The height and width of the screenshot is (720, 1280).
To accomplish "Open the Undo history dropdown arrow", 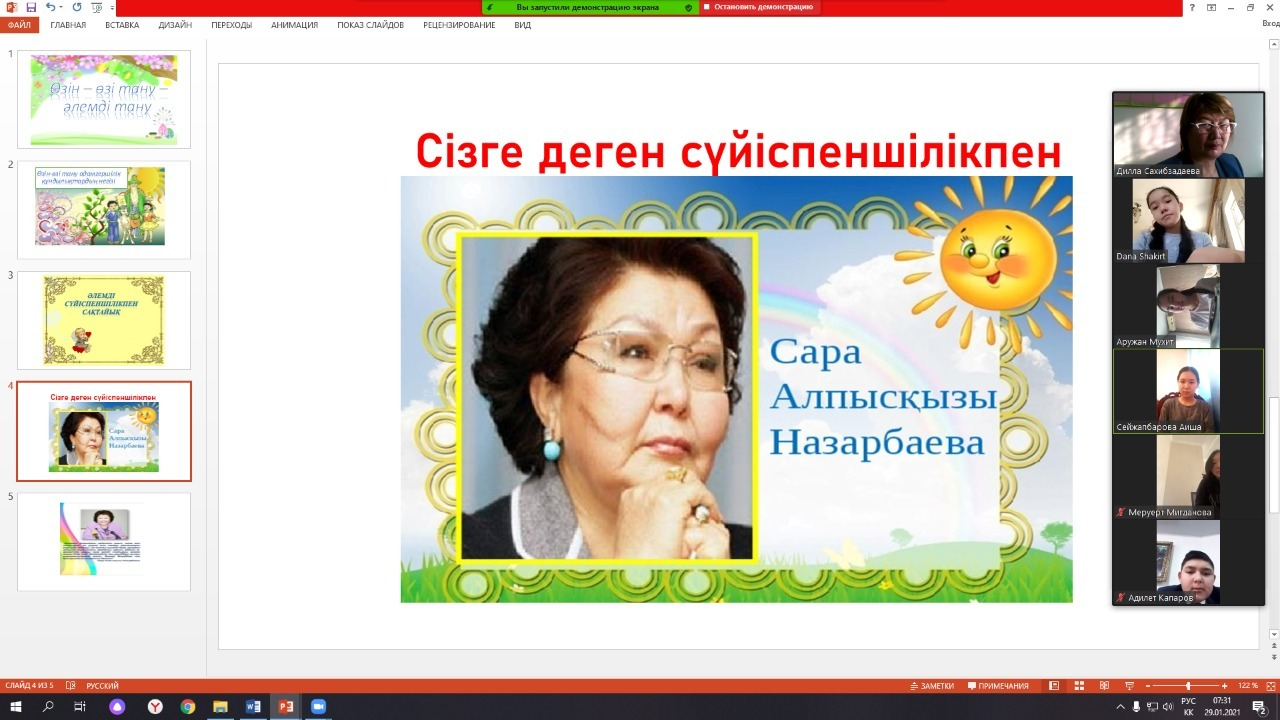I will click(x=62, y=7).
